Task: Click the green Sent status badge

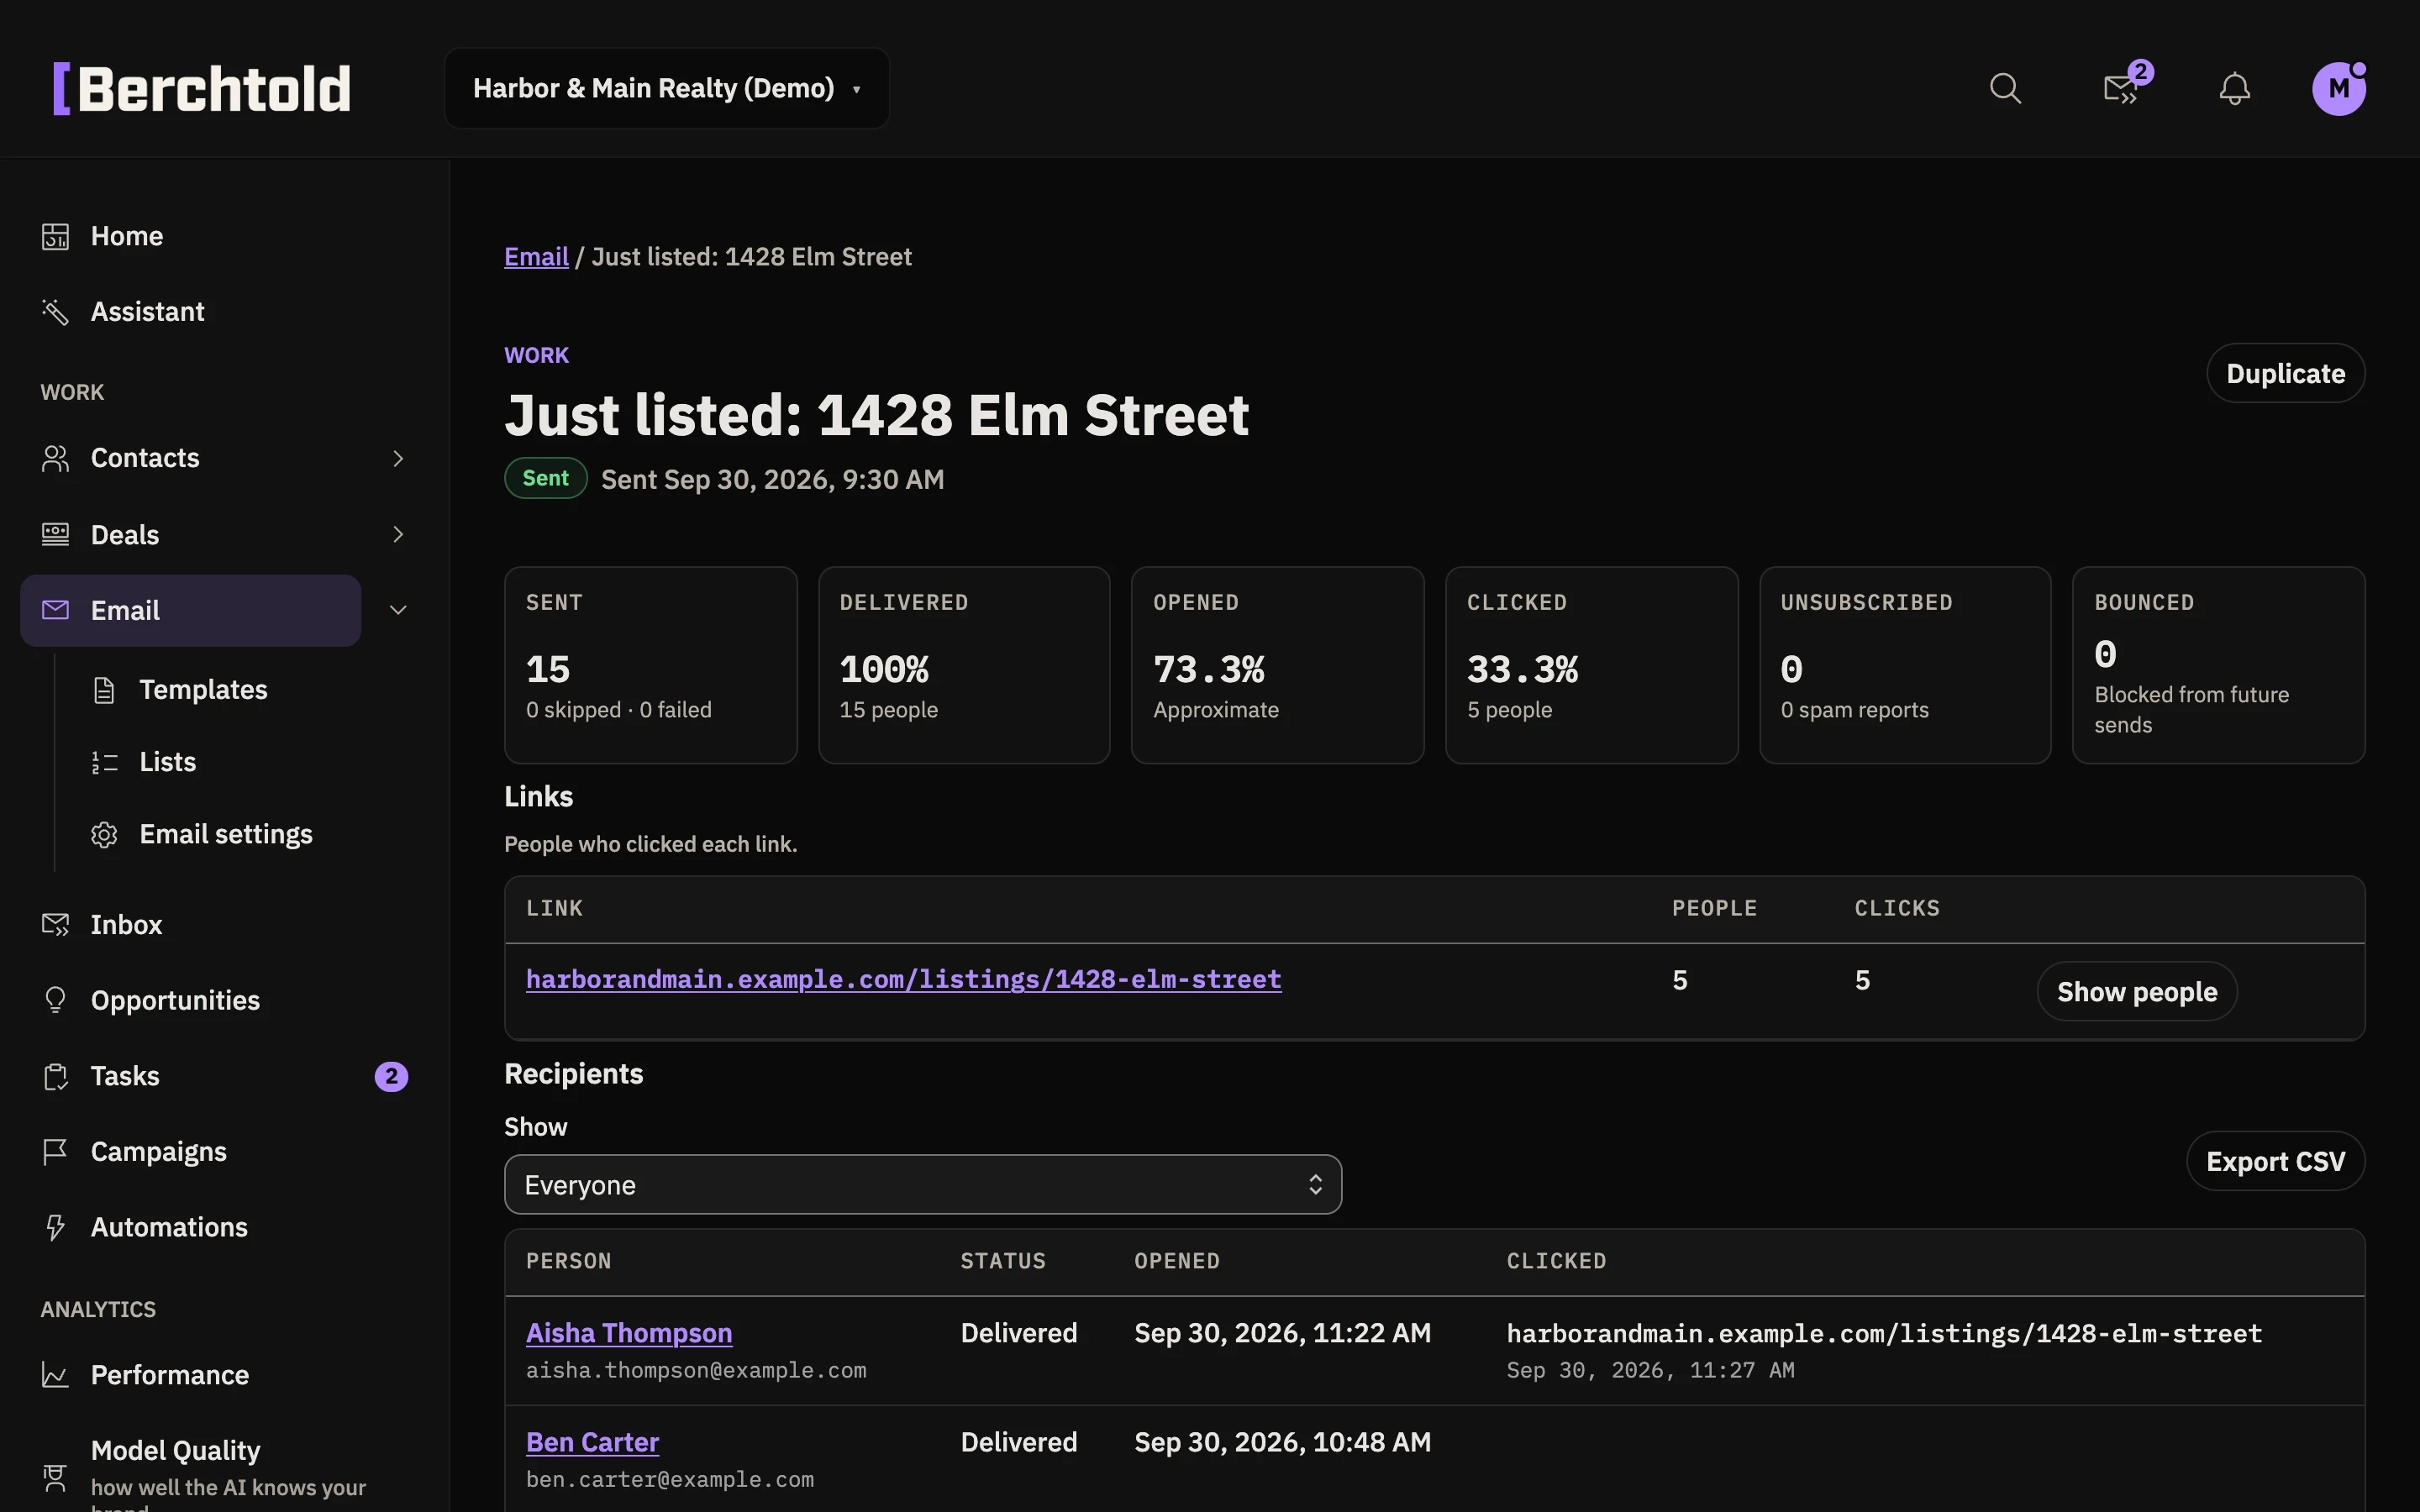Action: click(x=545, y=478)
